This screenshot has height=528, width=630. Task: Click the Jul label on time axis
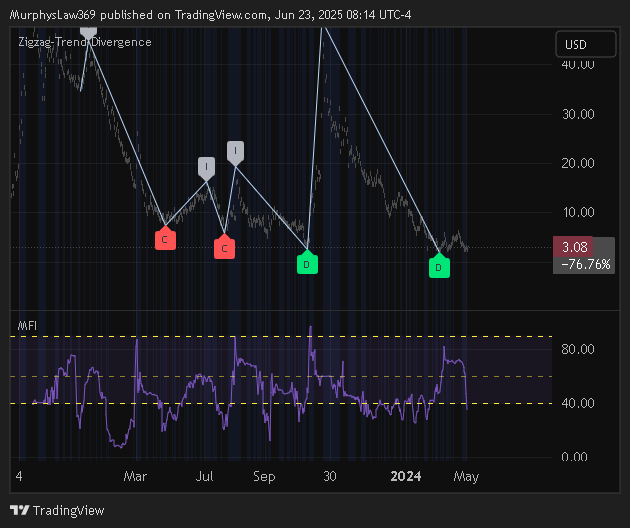[205, 476]
